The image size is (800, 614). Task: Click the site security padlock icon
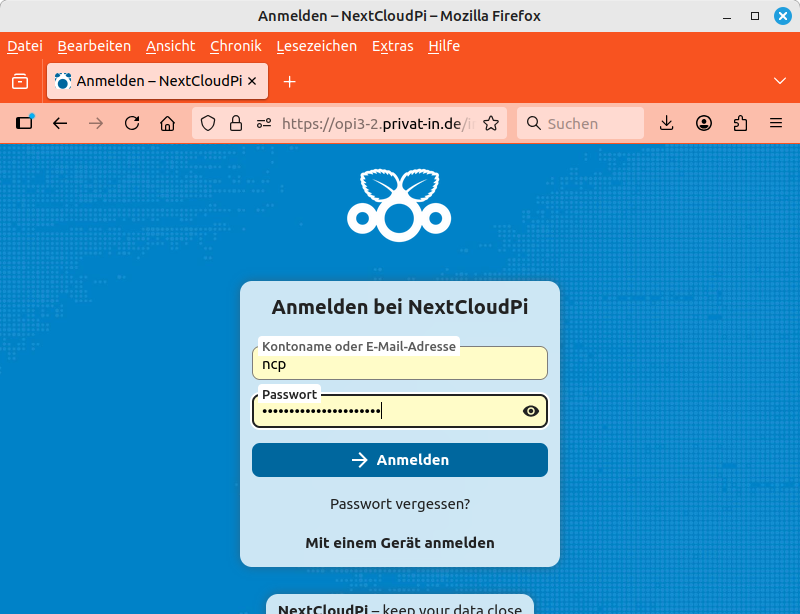pos(236,123)
